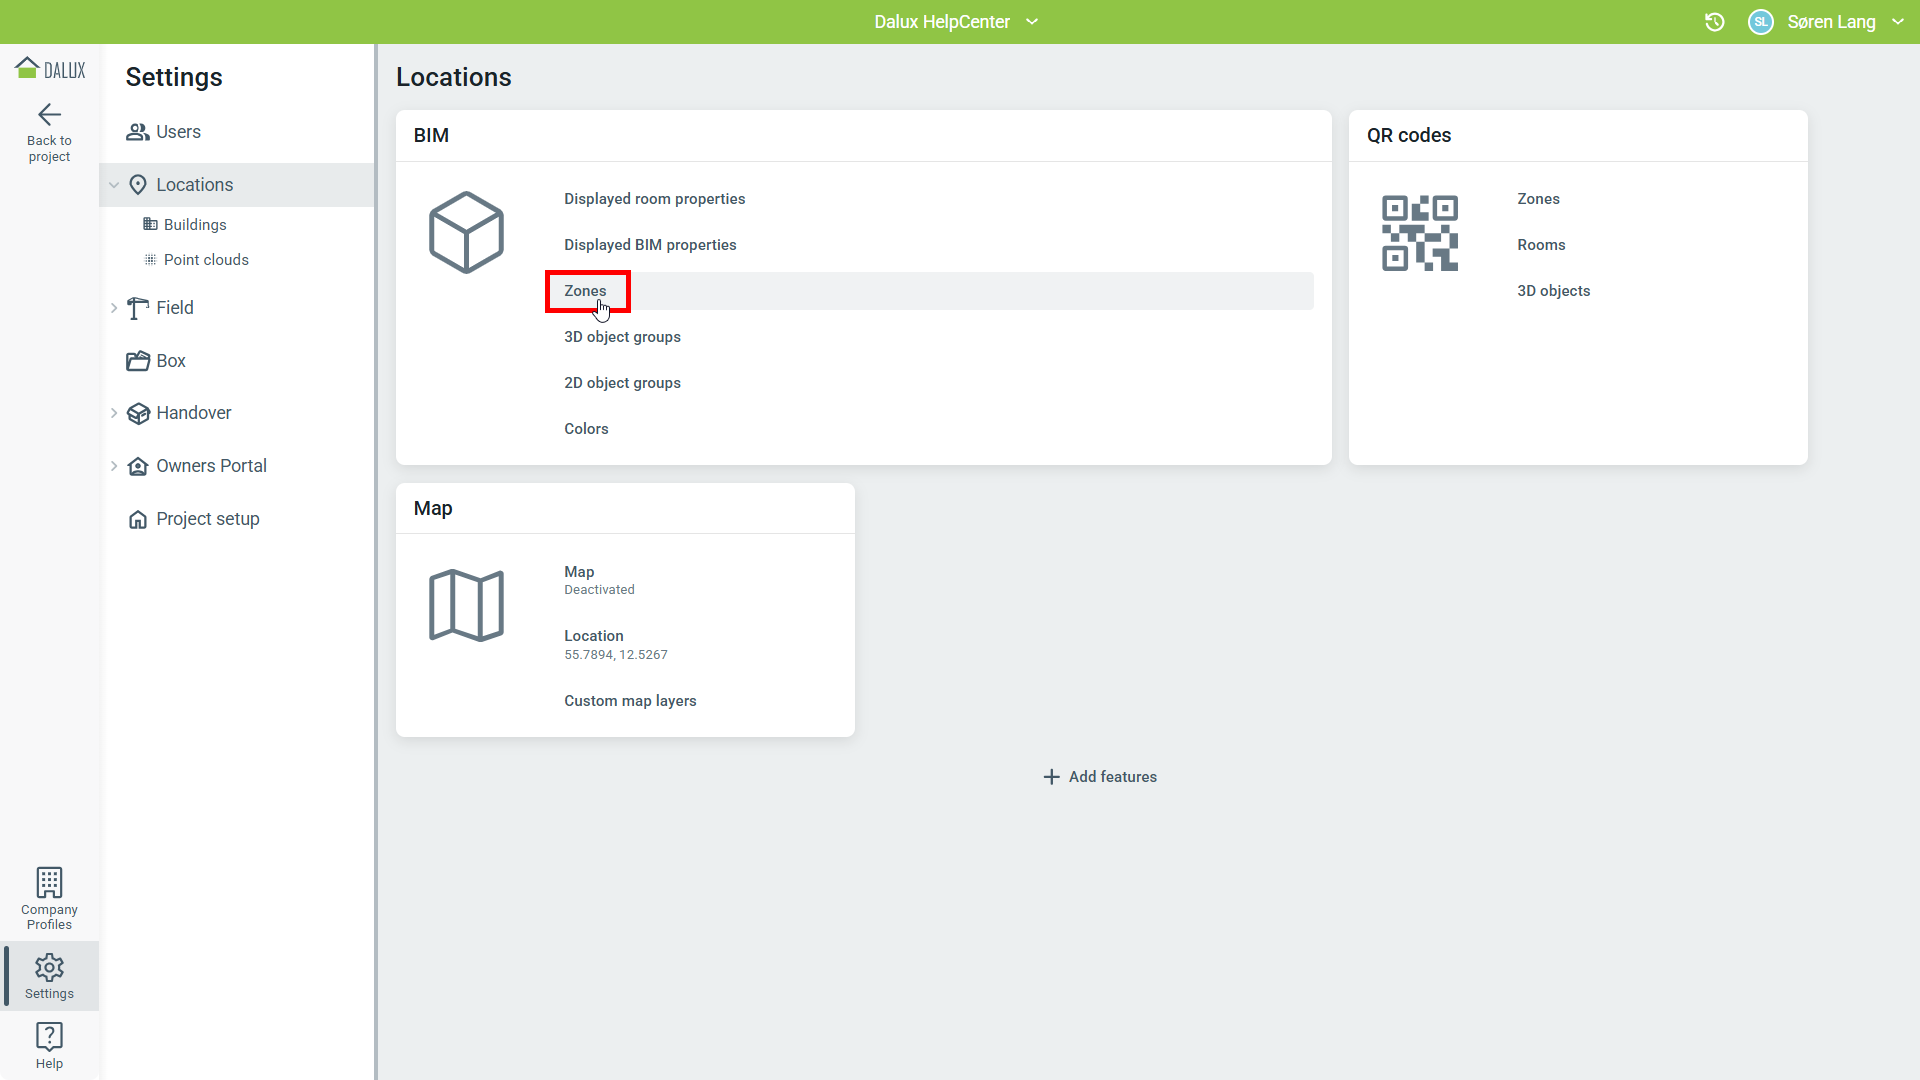The image size is (1920, 1080).
Task: Open Custom map layers
Action: click(630, 701)
